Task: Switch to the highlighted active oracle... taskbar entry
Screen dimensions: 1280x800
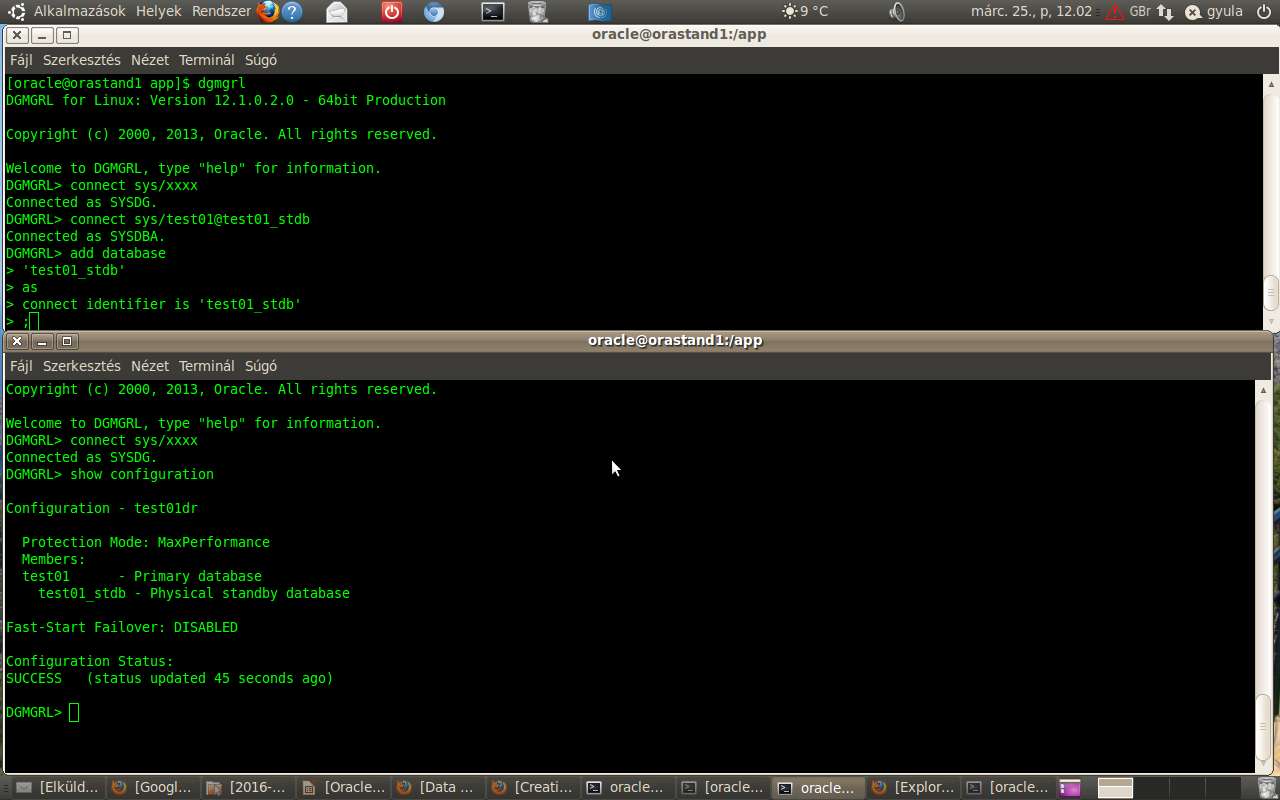Action: tap(817, 788)
